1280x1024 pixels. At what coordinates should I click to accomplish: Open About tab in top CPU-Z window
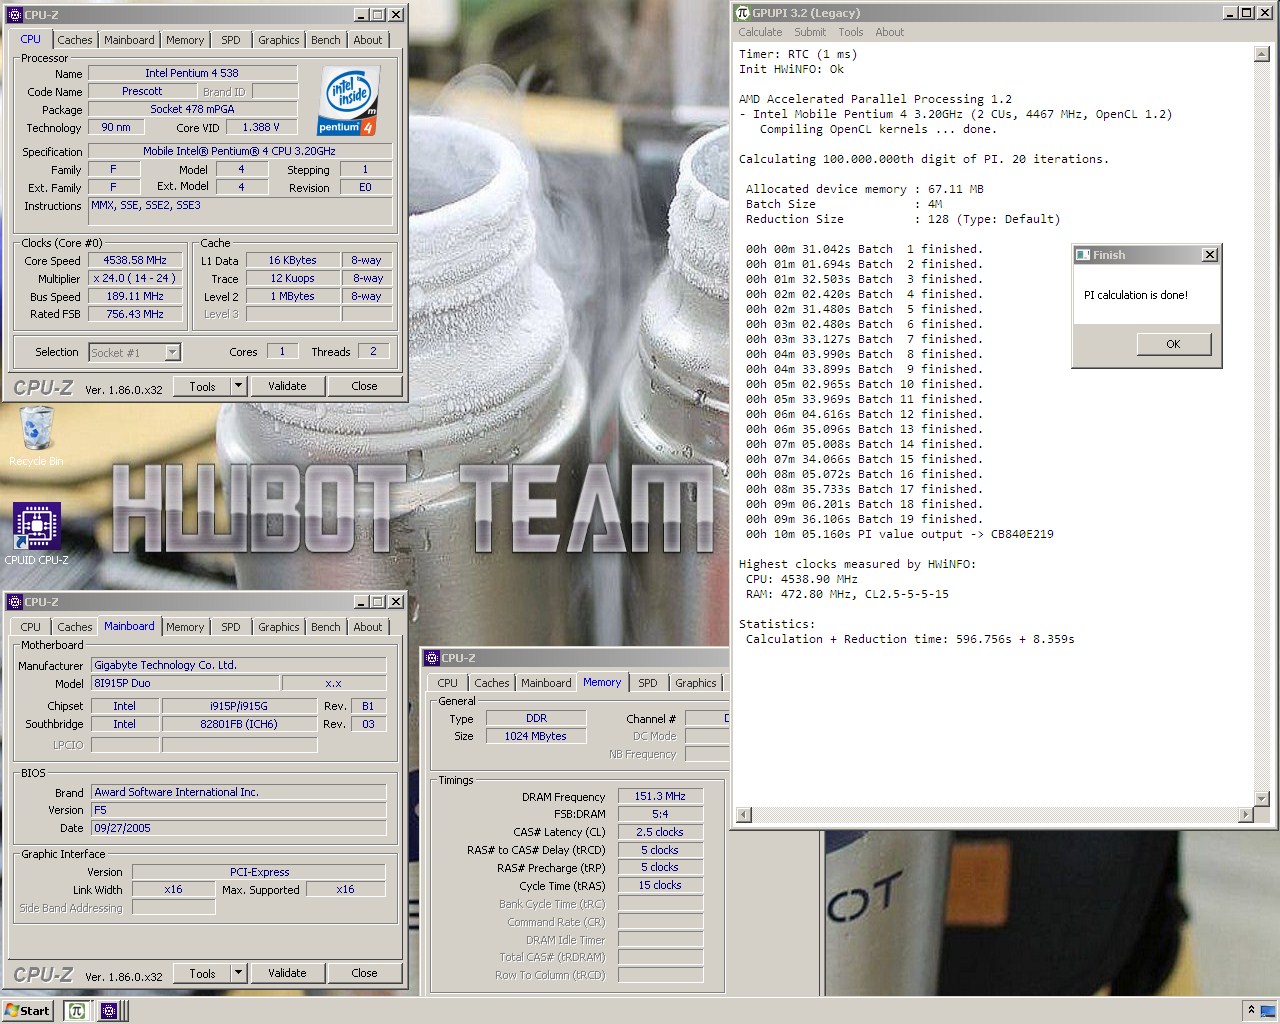coord(368,40)
